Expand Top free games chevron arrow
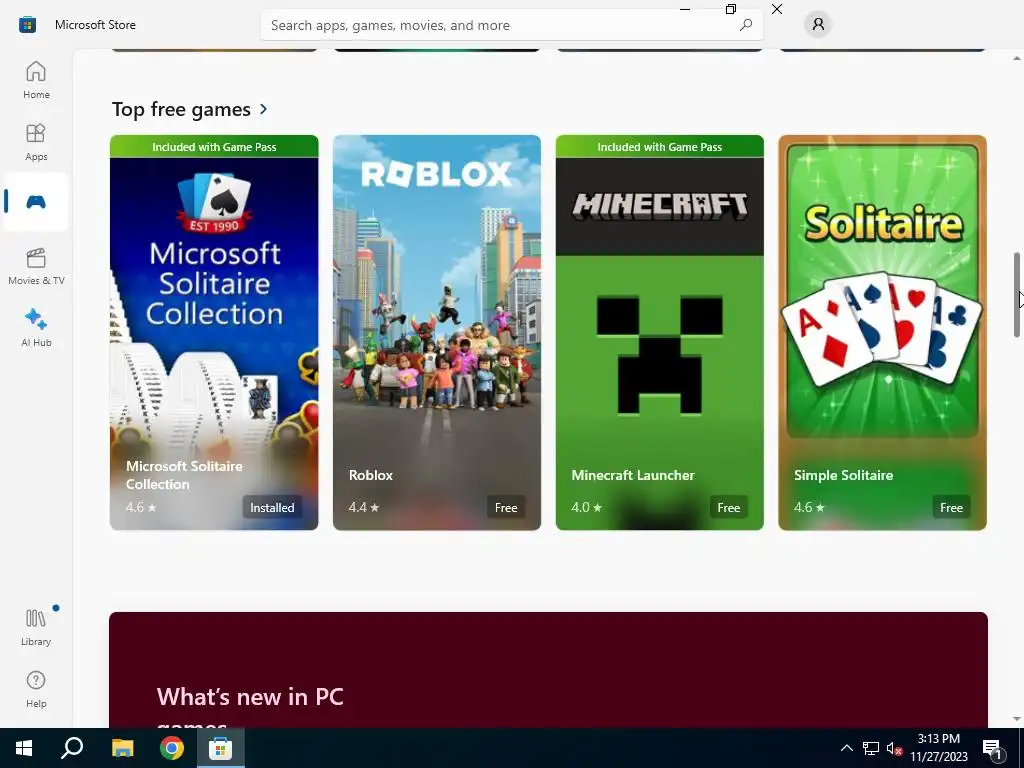 [x=264, y=109]
